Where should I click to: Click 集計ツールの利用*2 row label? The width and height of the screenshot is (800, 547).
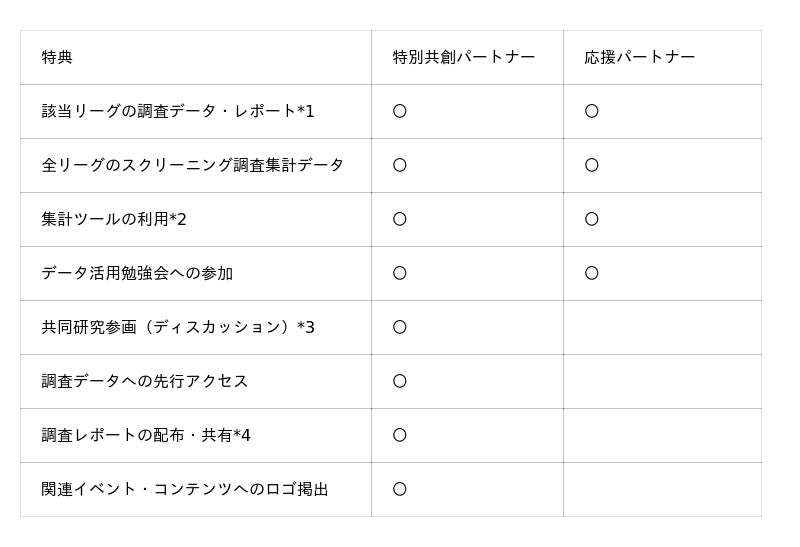[x=114, y=219]
